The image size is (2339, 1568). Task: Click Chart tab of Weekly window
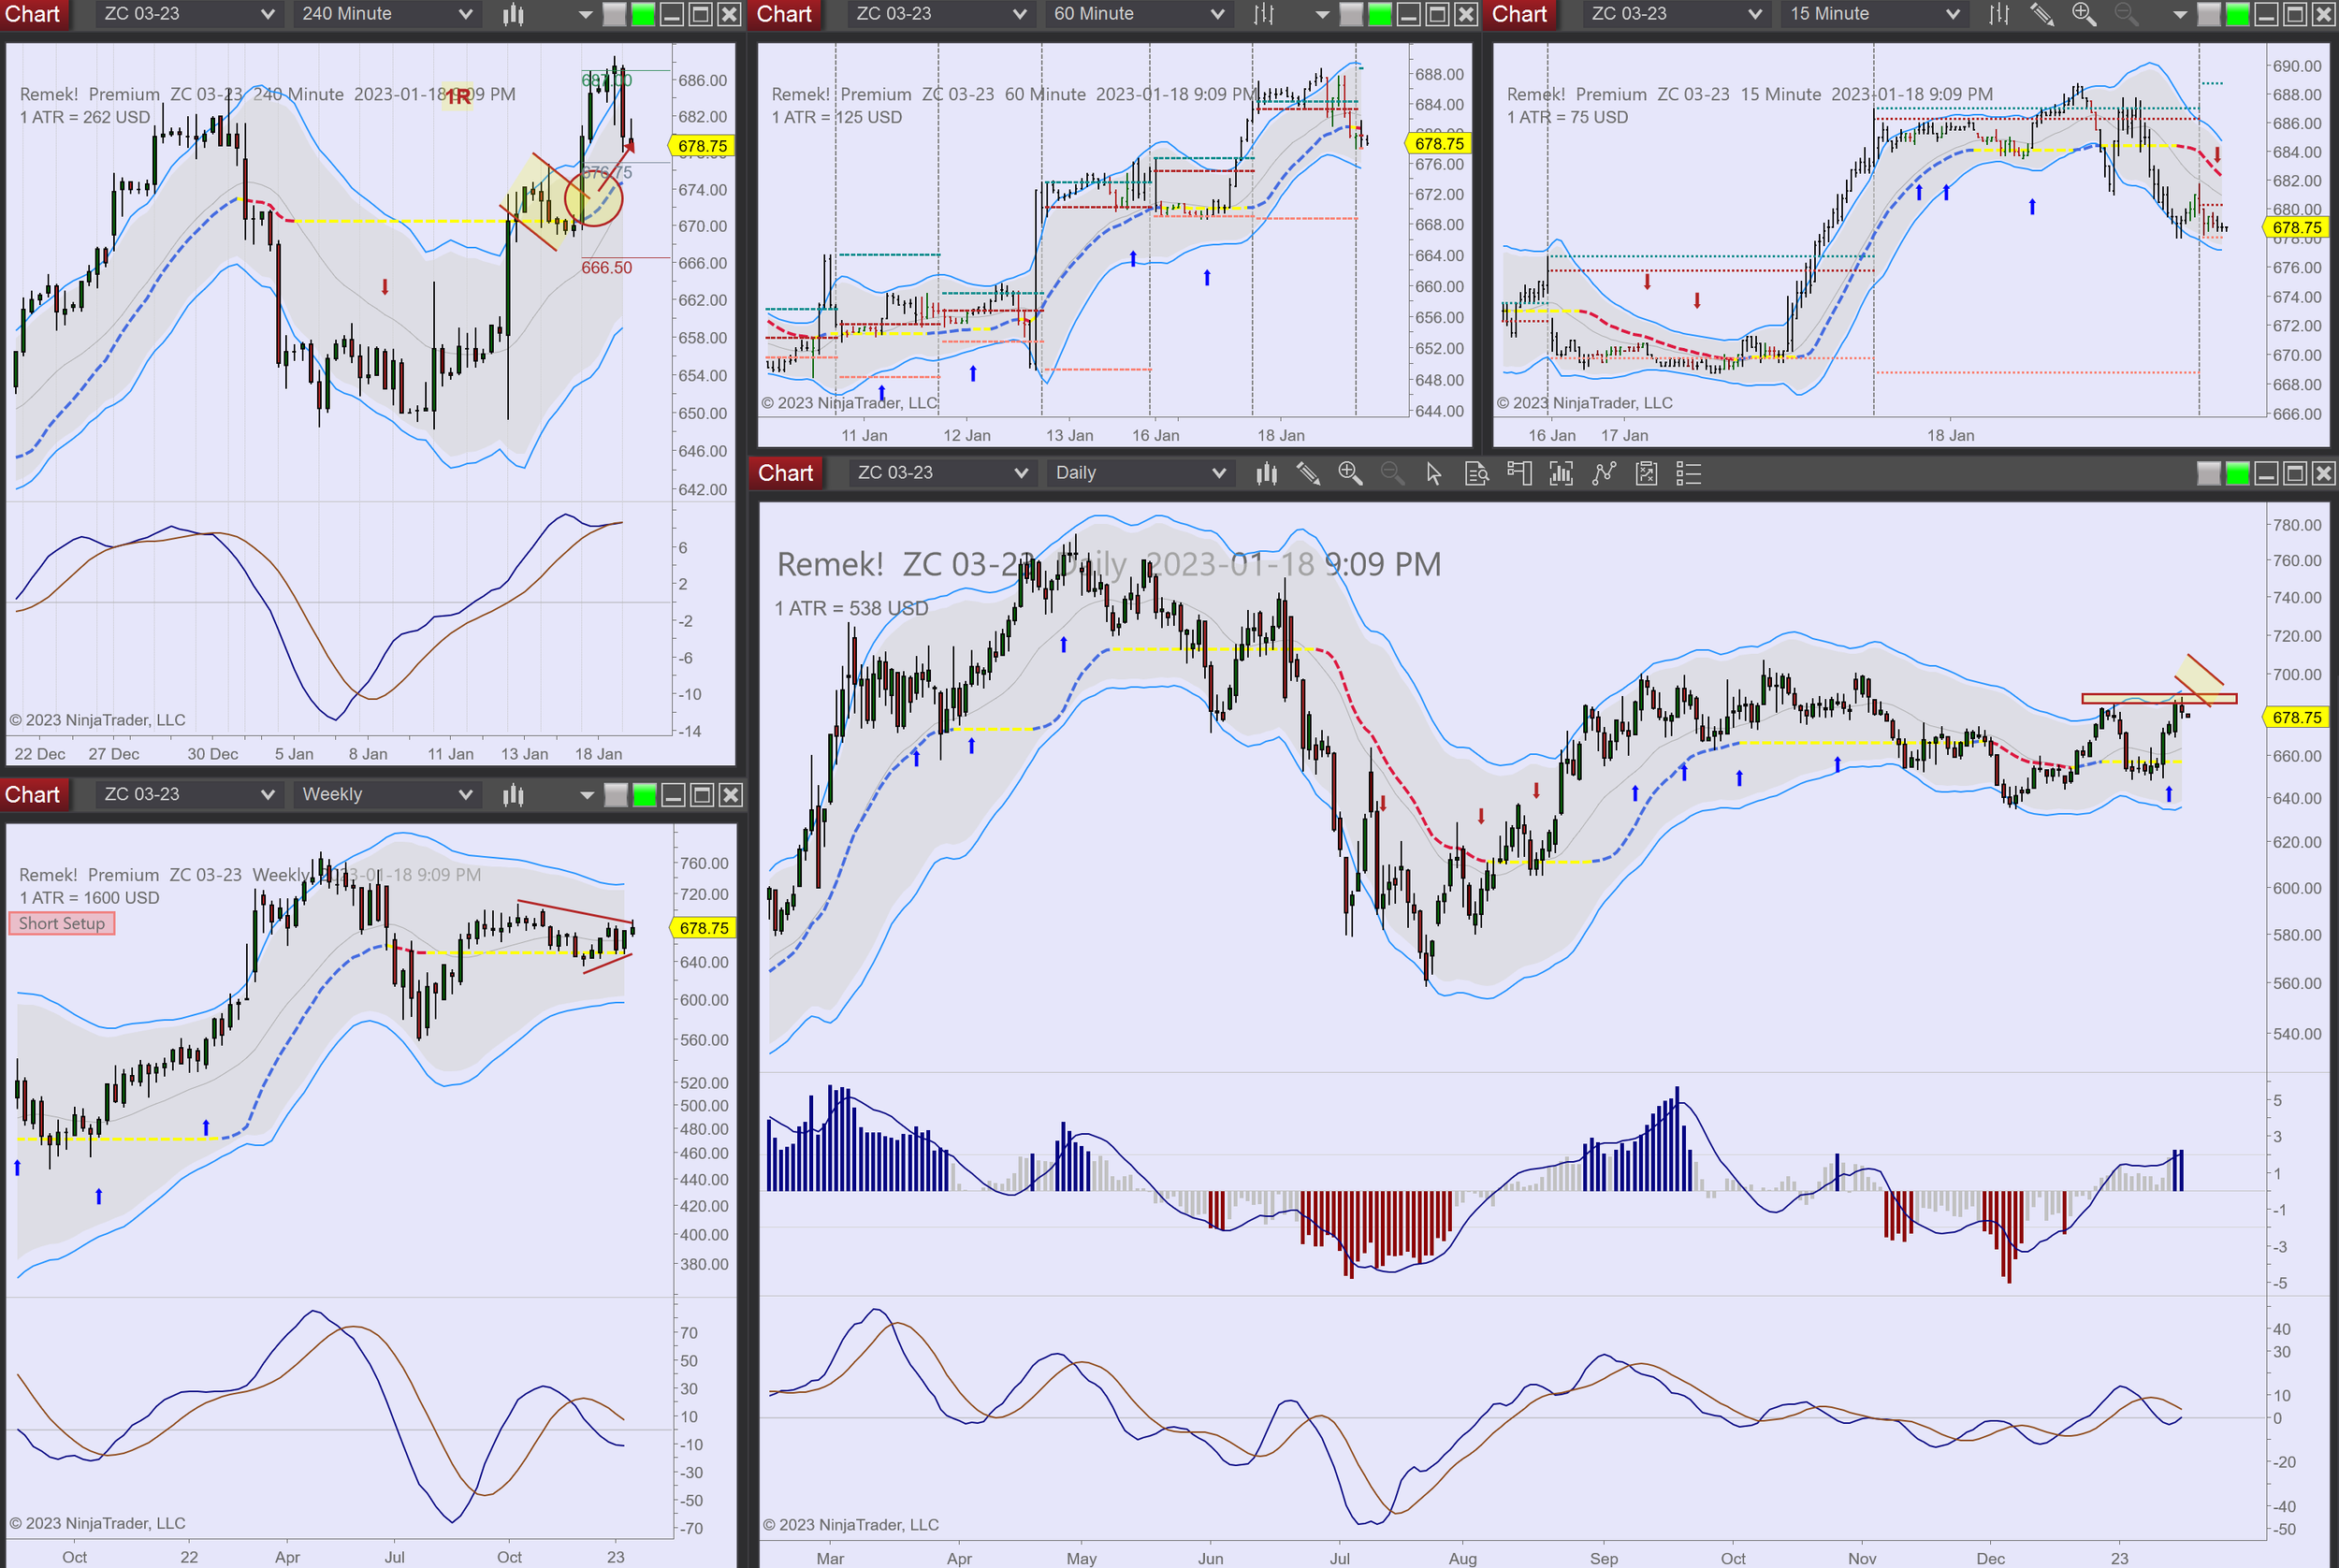point(33,795)
